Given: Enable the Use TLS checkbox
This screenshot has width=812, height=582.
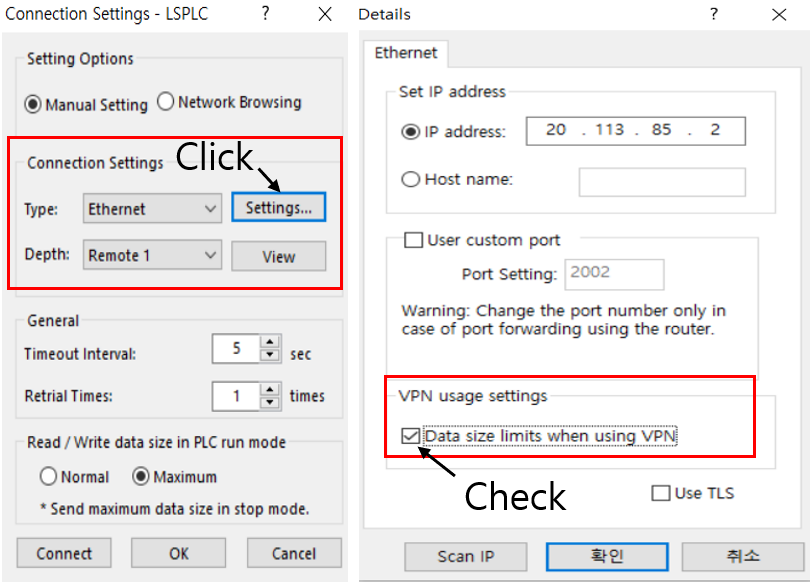Looking at the screenshot, I should coord(663,492).
